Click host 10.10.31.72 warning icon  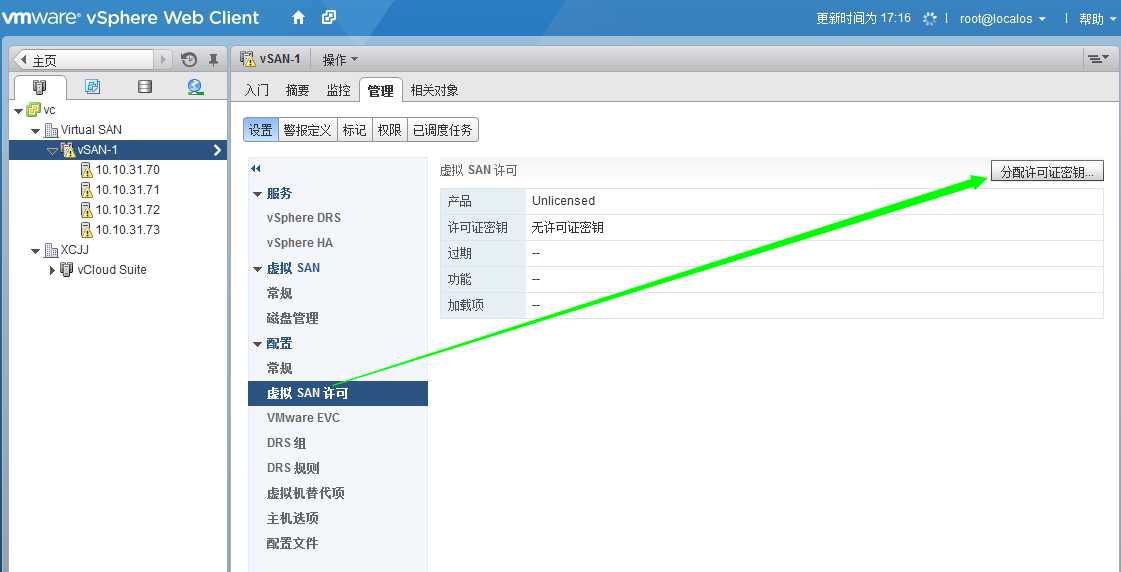pos(87,210)
